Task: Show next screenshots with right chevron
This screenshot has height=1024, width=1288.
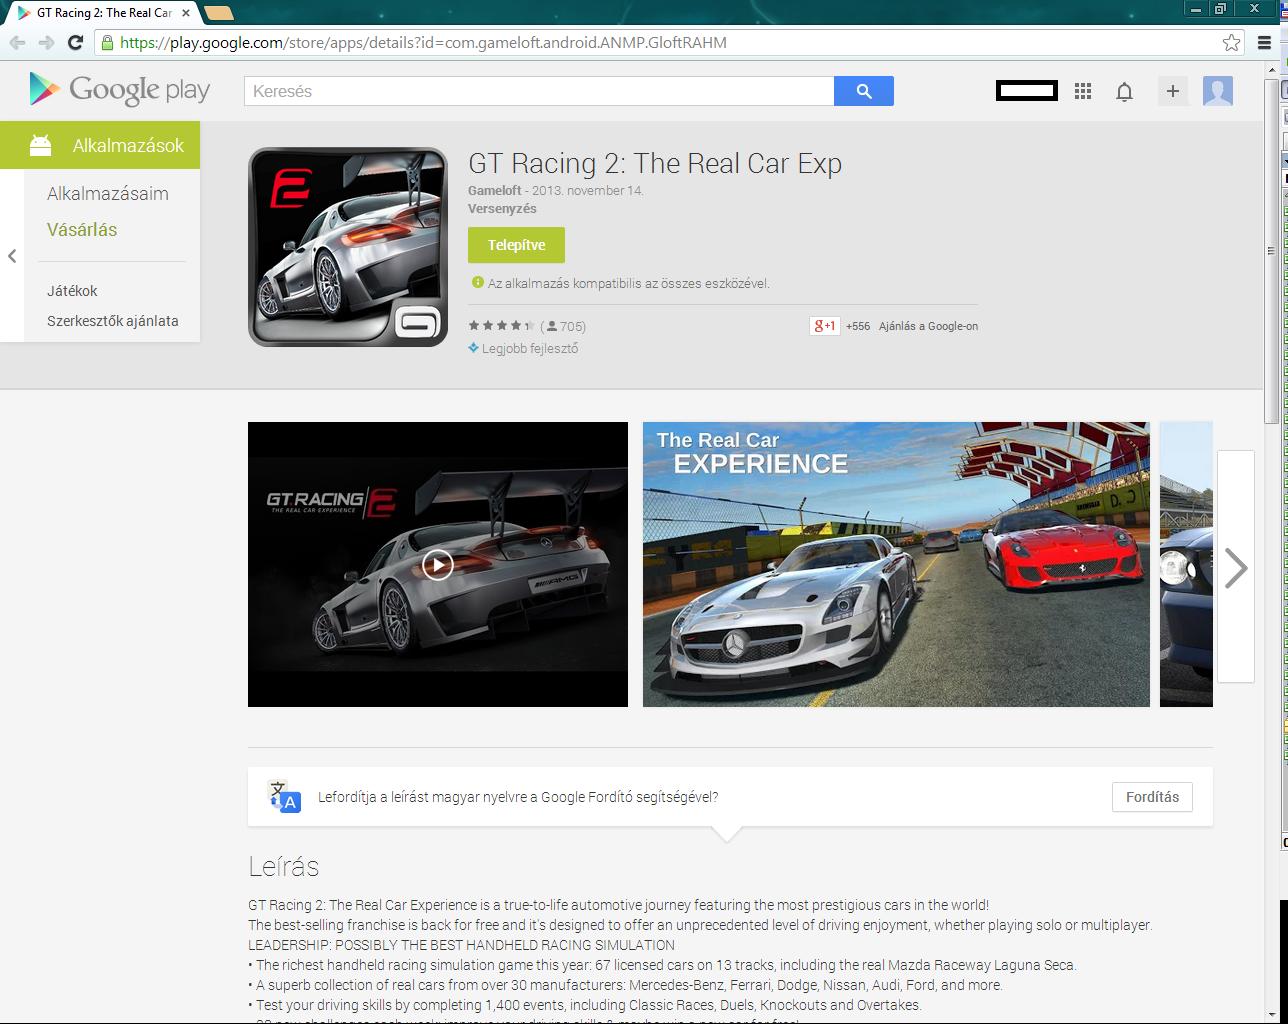Action: (x=1236, y=567)
